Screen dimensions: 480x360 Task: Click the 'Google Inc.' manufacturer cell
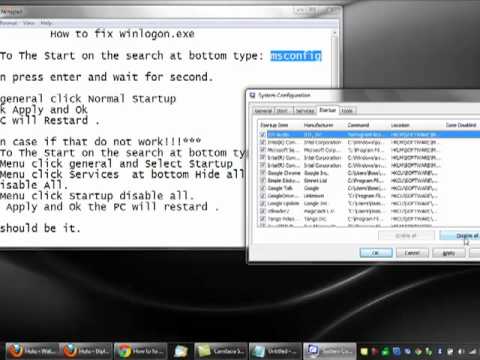(316, 173)
